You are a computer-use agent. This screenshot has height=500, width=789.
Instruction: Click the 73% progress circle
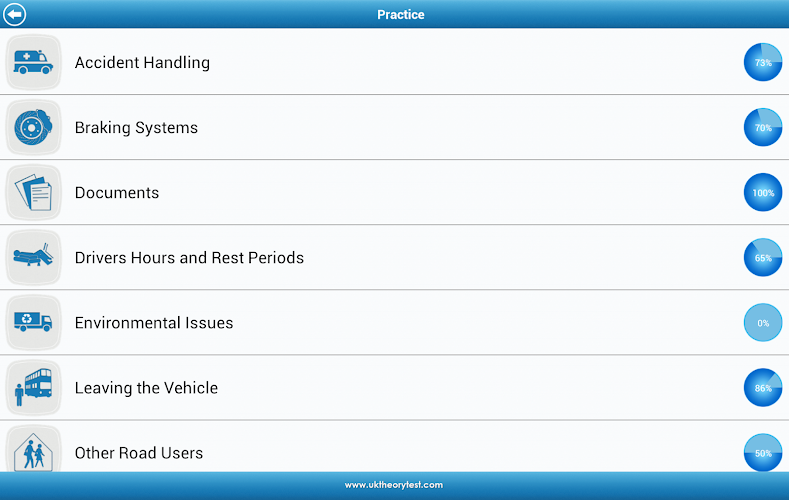pos(763,62)
